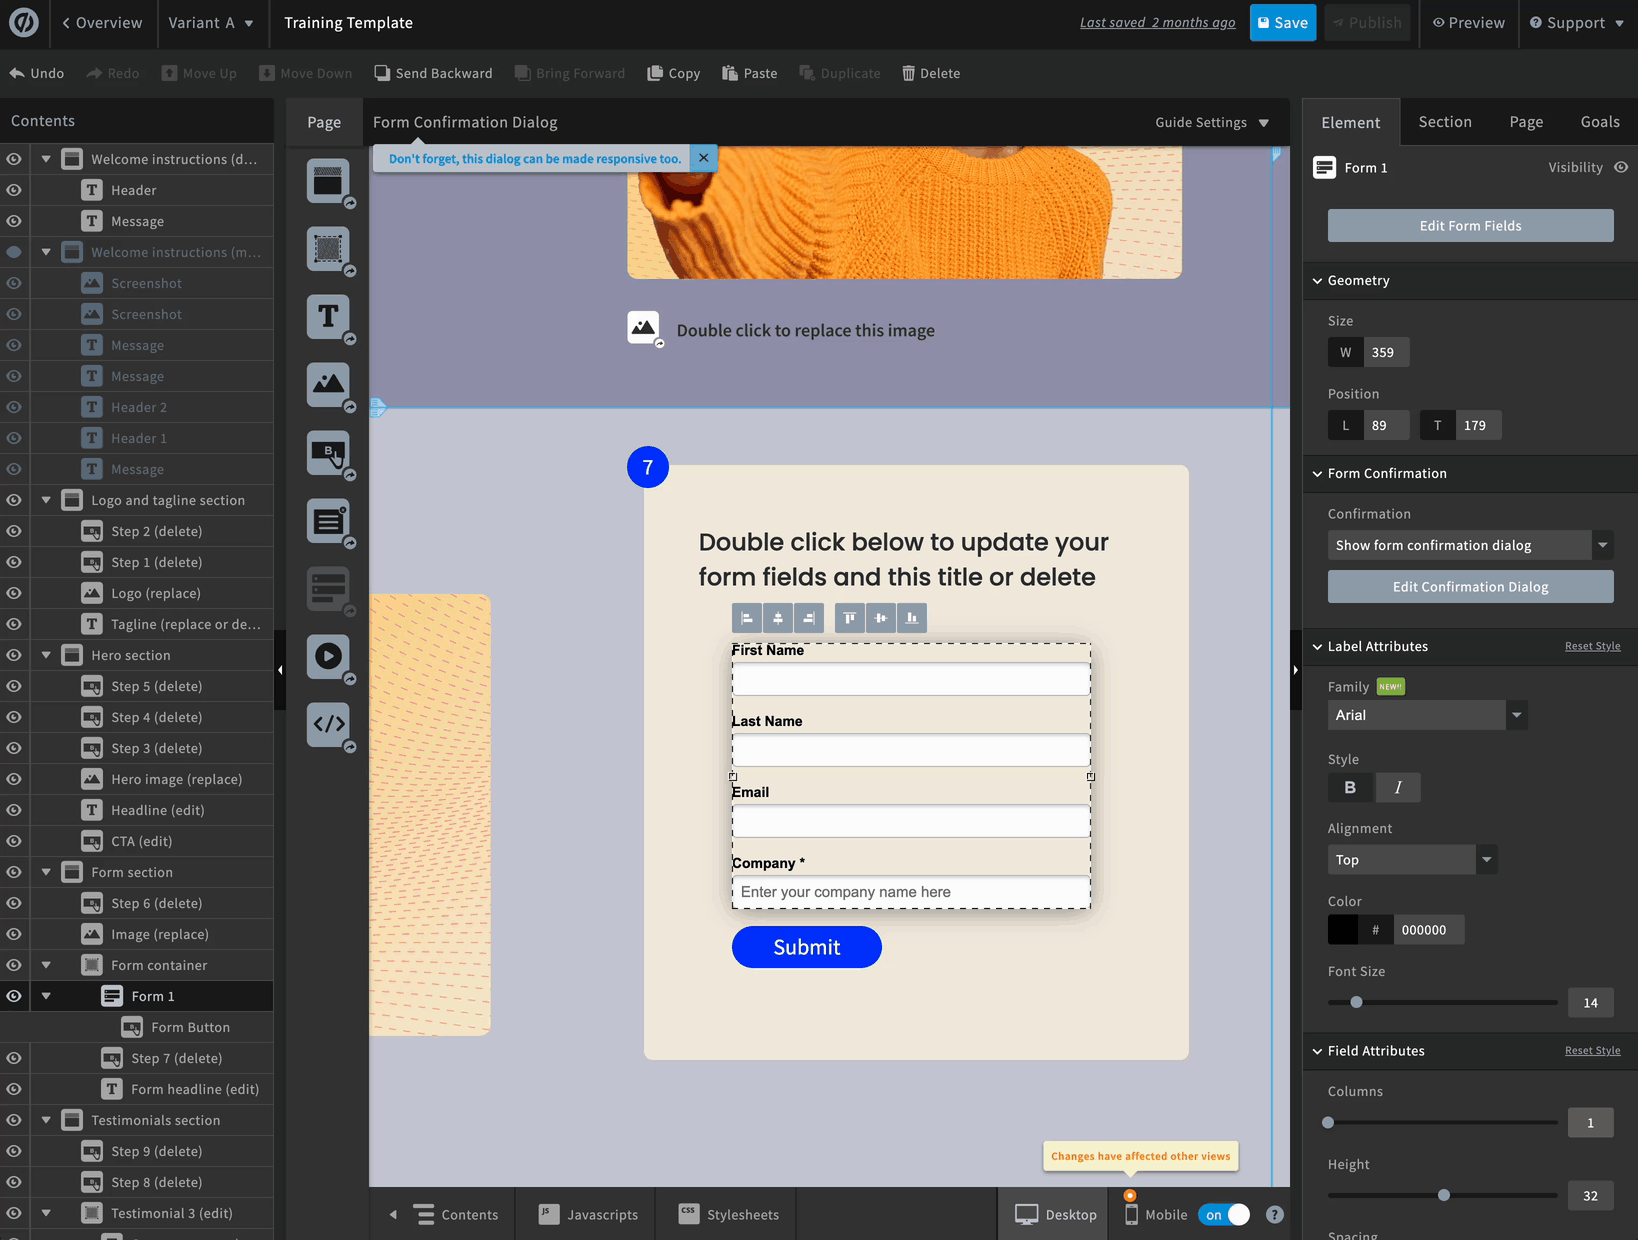Toggle italic label style
The width and height of the screenshot is (1638, 1240).
click(x=1398, y=787)
